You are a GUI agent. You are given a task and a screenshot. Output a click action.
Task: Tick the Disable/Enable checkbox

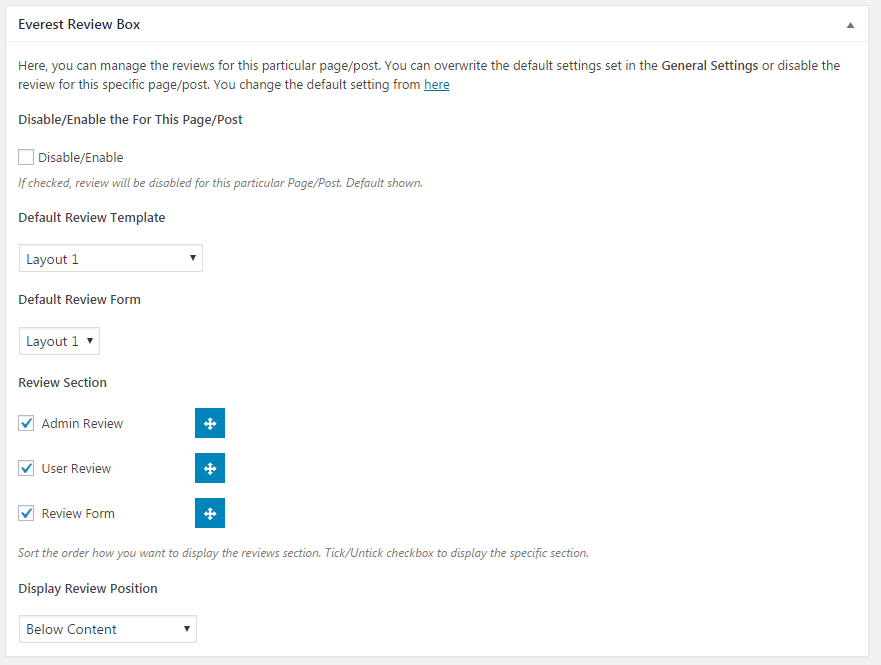pos(26,157)
